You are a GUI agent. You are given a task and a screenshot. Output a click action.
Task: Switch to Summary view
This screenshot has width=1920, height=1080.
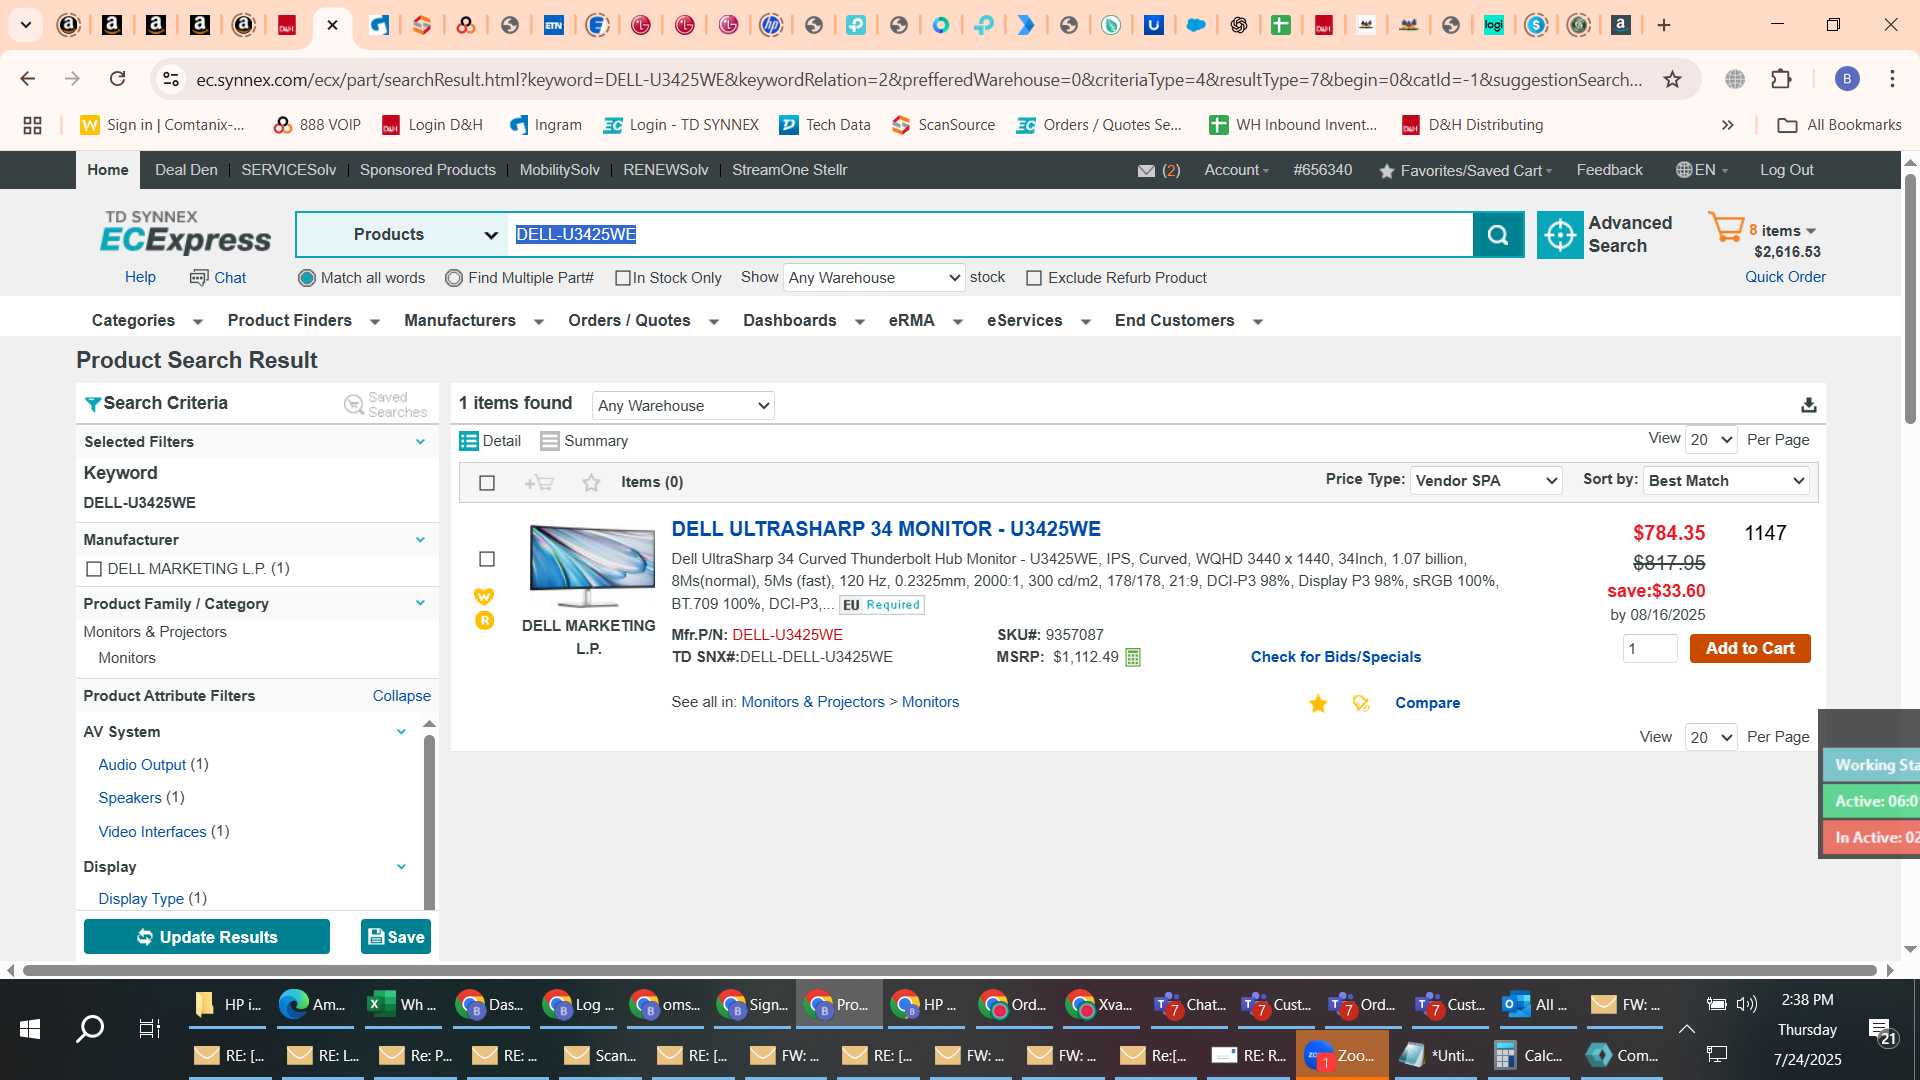584,441
